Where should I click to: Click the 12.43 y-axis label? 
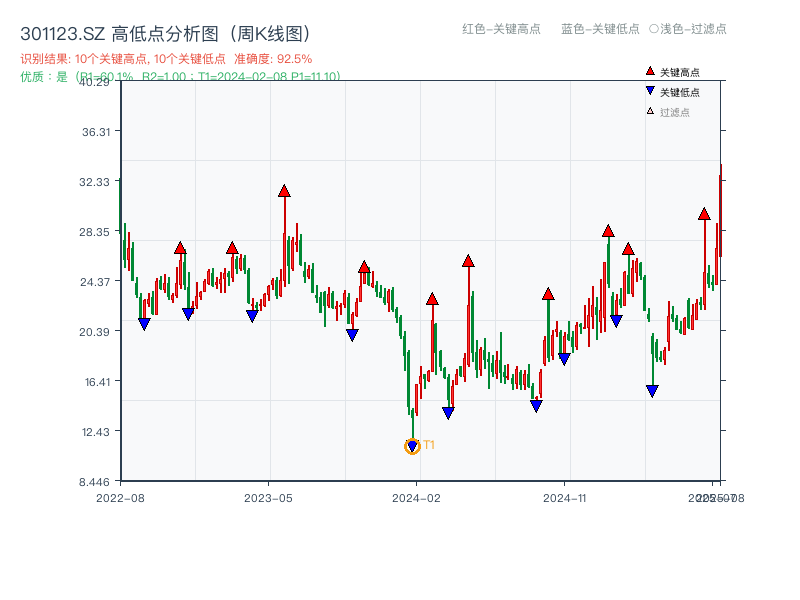coord(96,432)
